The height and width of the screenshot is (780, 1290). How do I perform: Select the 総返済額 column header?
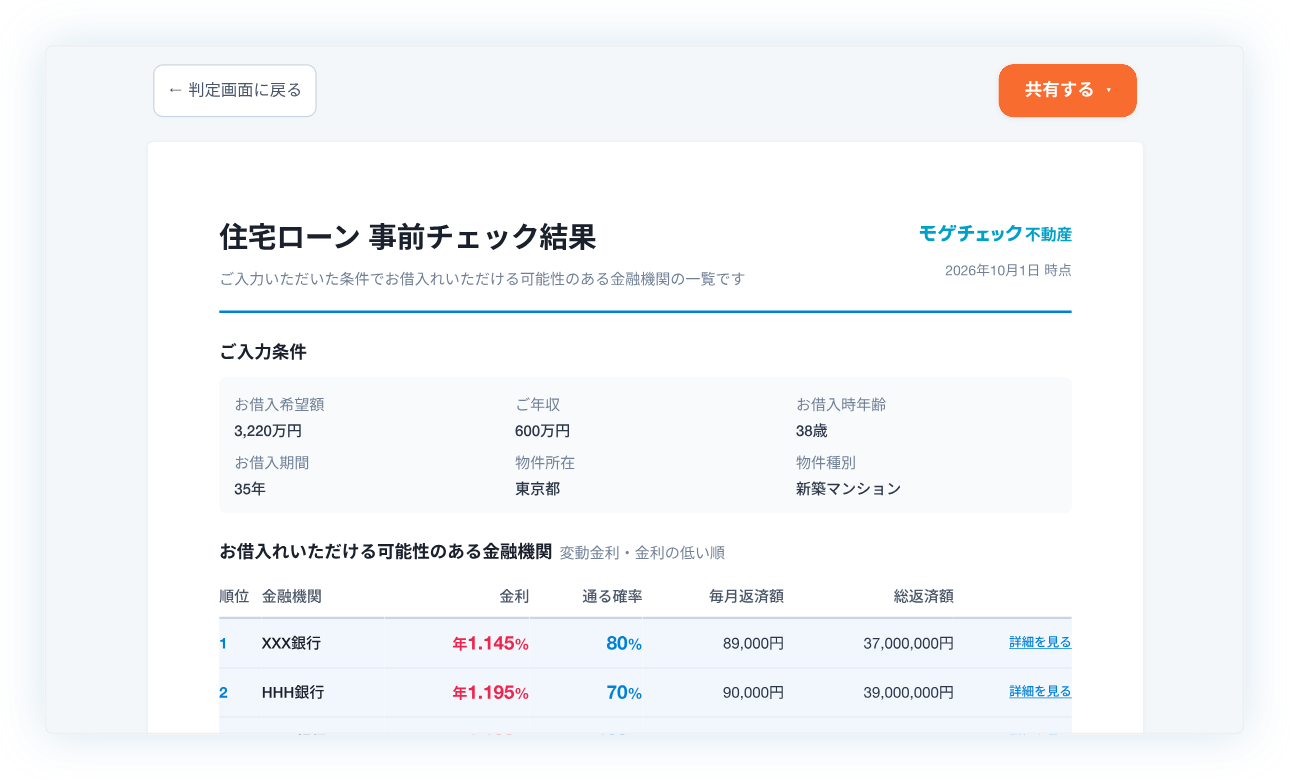(x=923, y=597)
